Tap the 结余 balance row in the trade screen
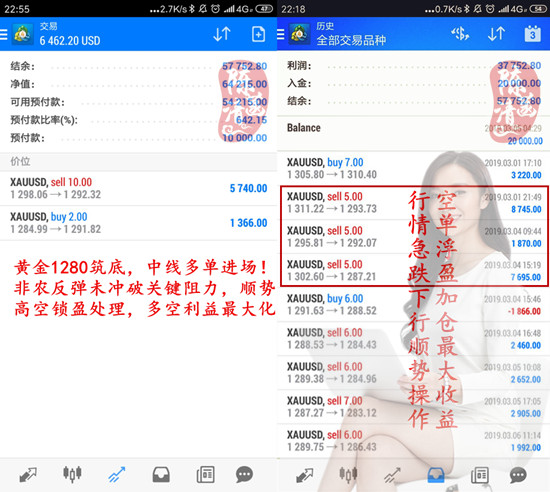 coord(139,66)
